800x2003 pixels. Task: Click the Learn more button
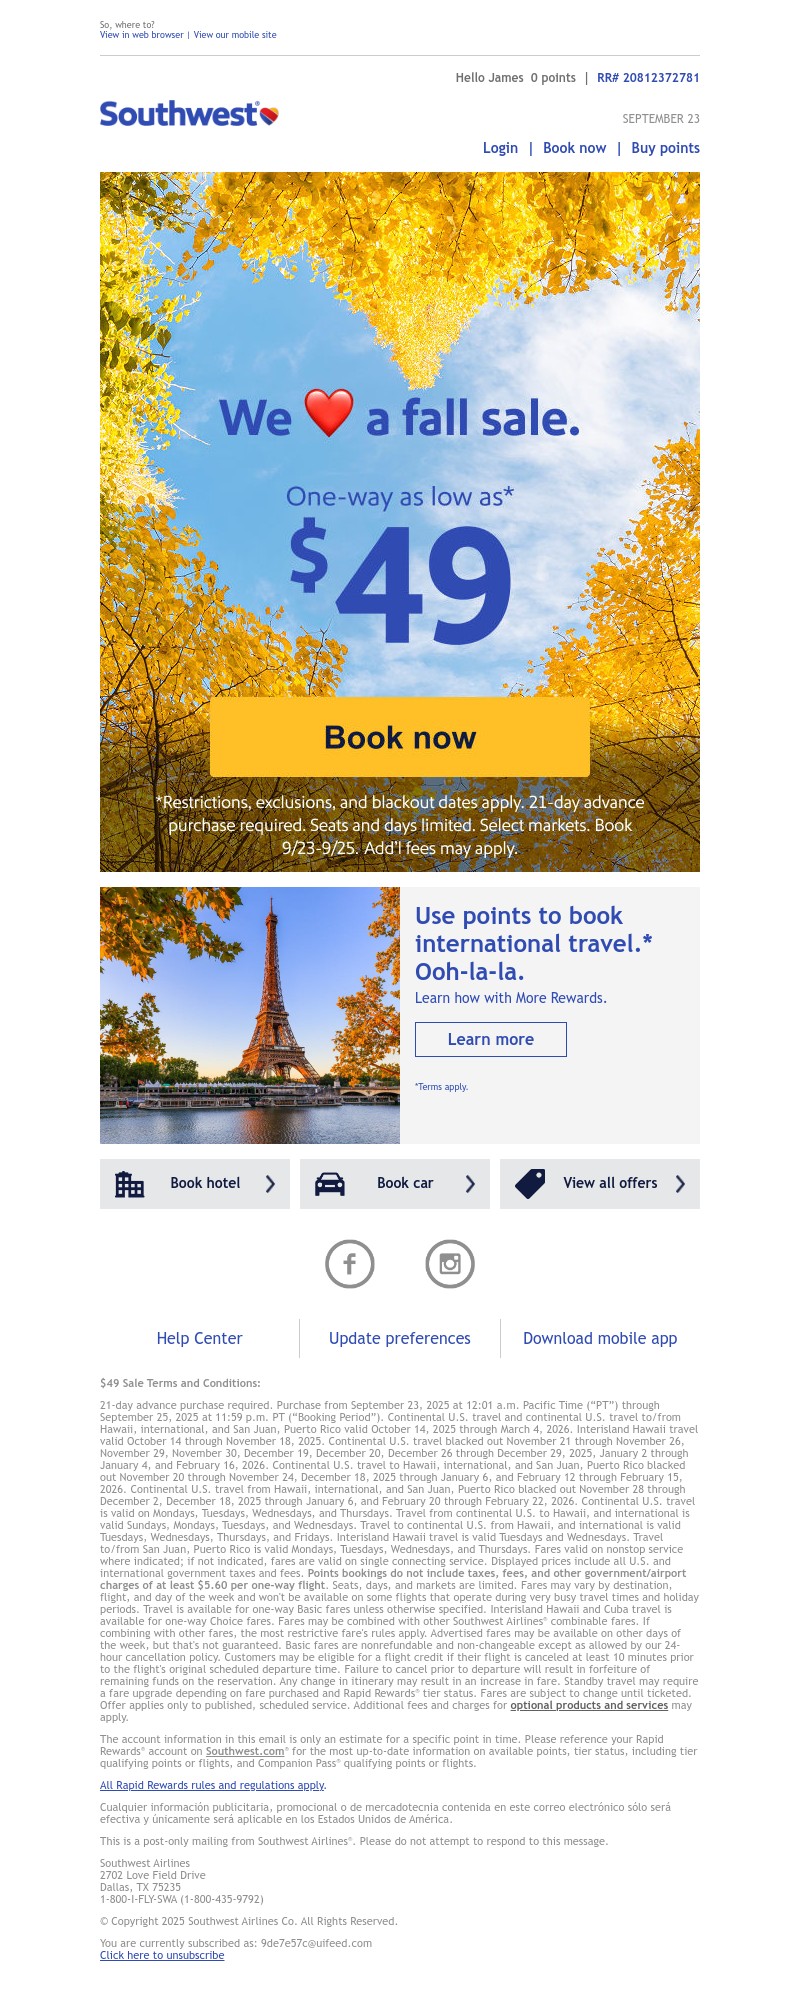(x=491, y=1039)
